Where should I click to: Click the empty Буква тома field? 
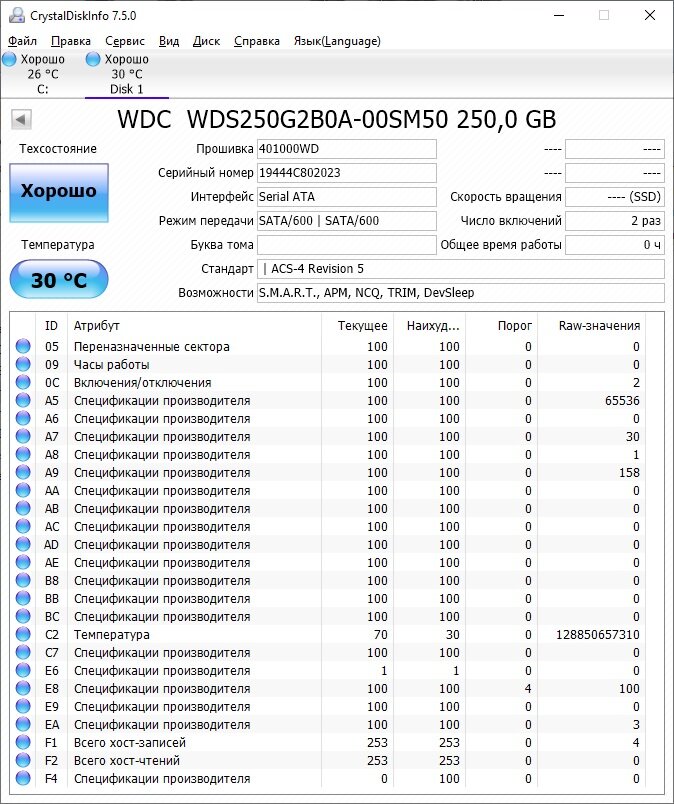pyautogui.click(x=347, y=245)
